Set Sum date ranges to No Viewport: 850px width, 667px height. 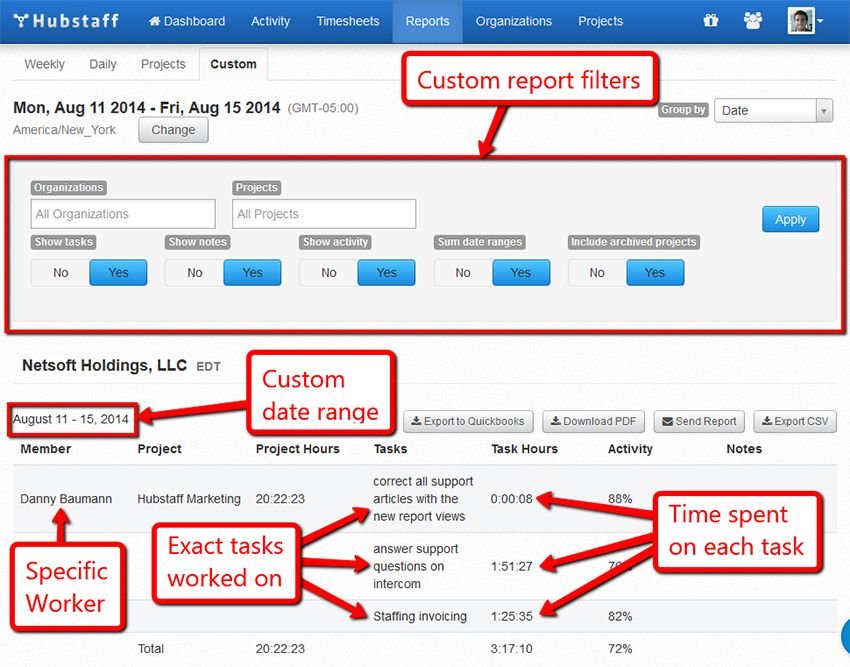[x=463, y=272]
